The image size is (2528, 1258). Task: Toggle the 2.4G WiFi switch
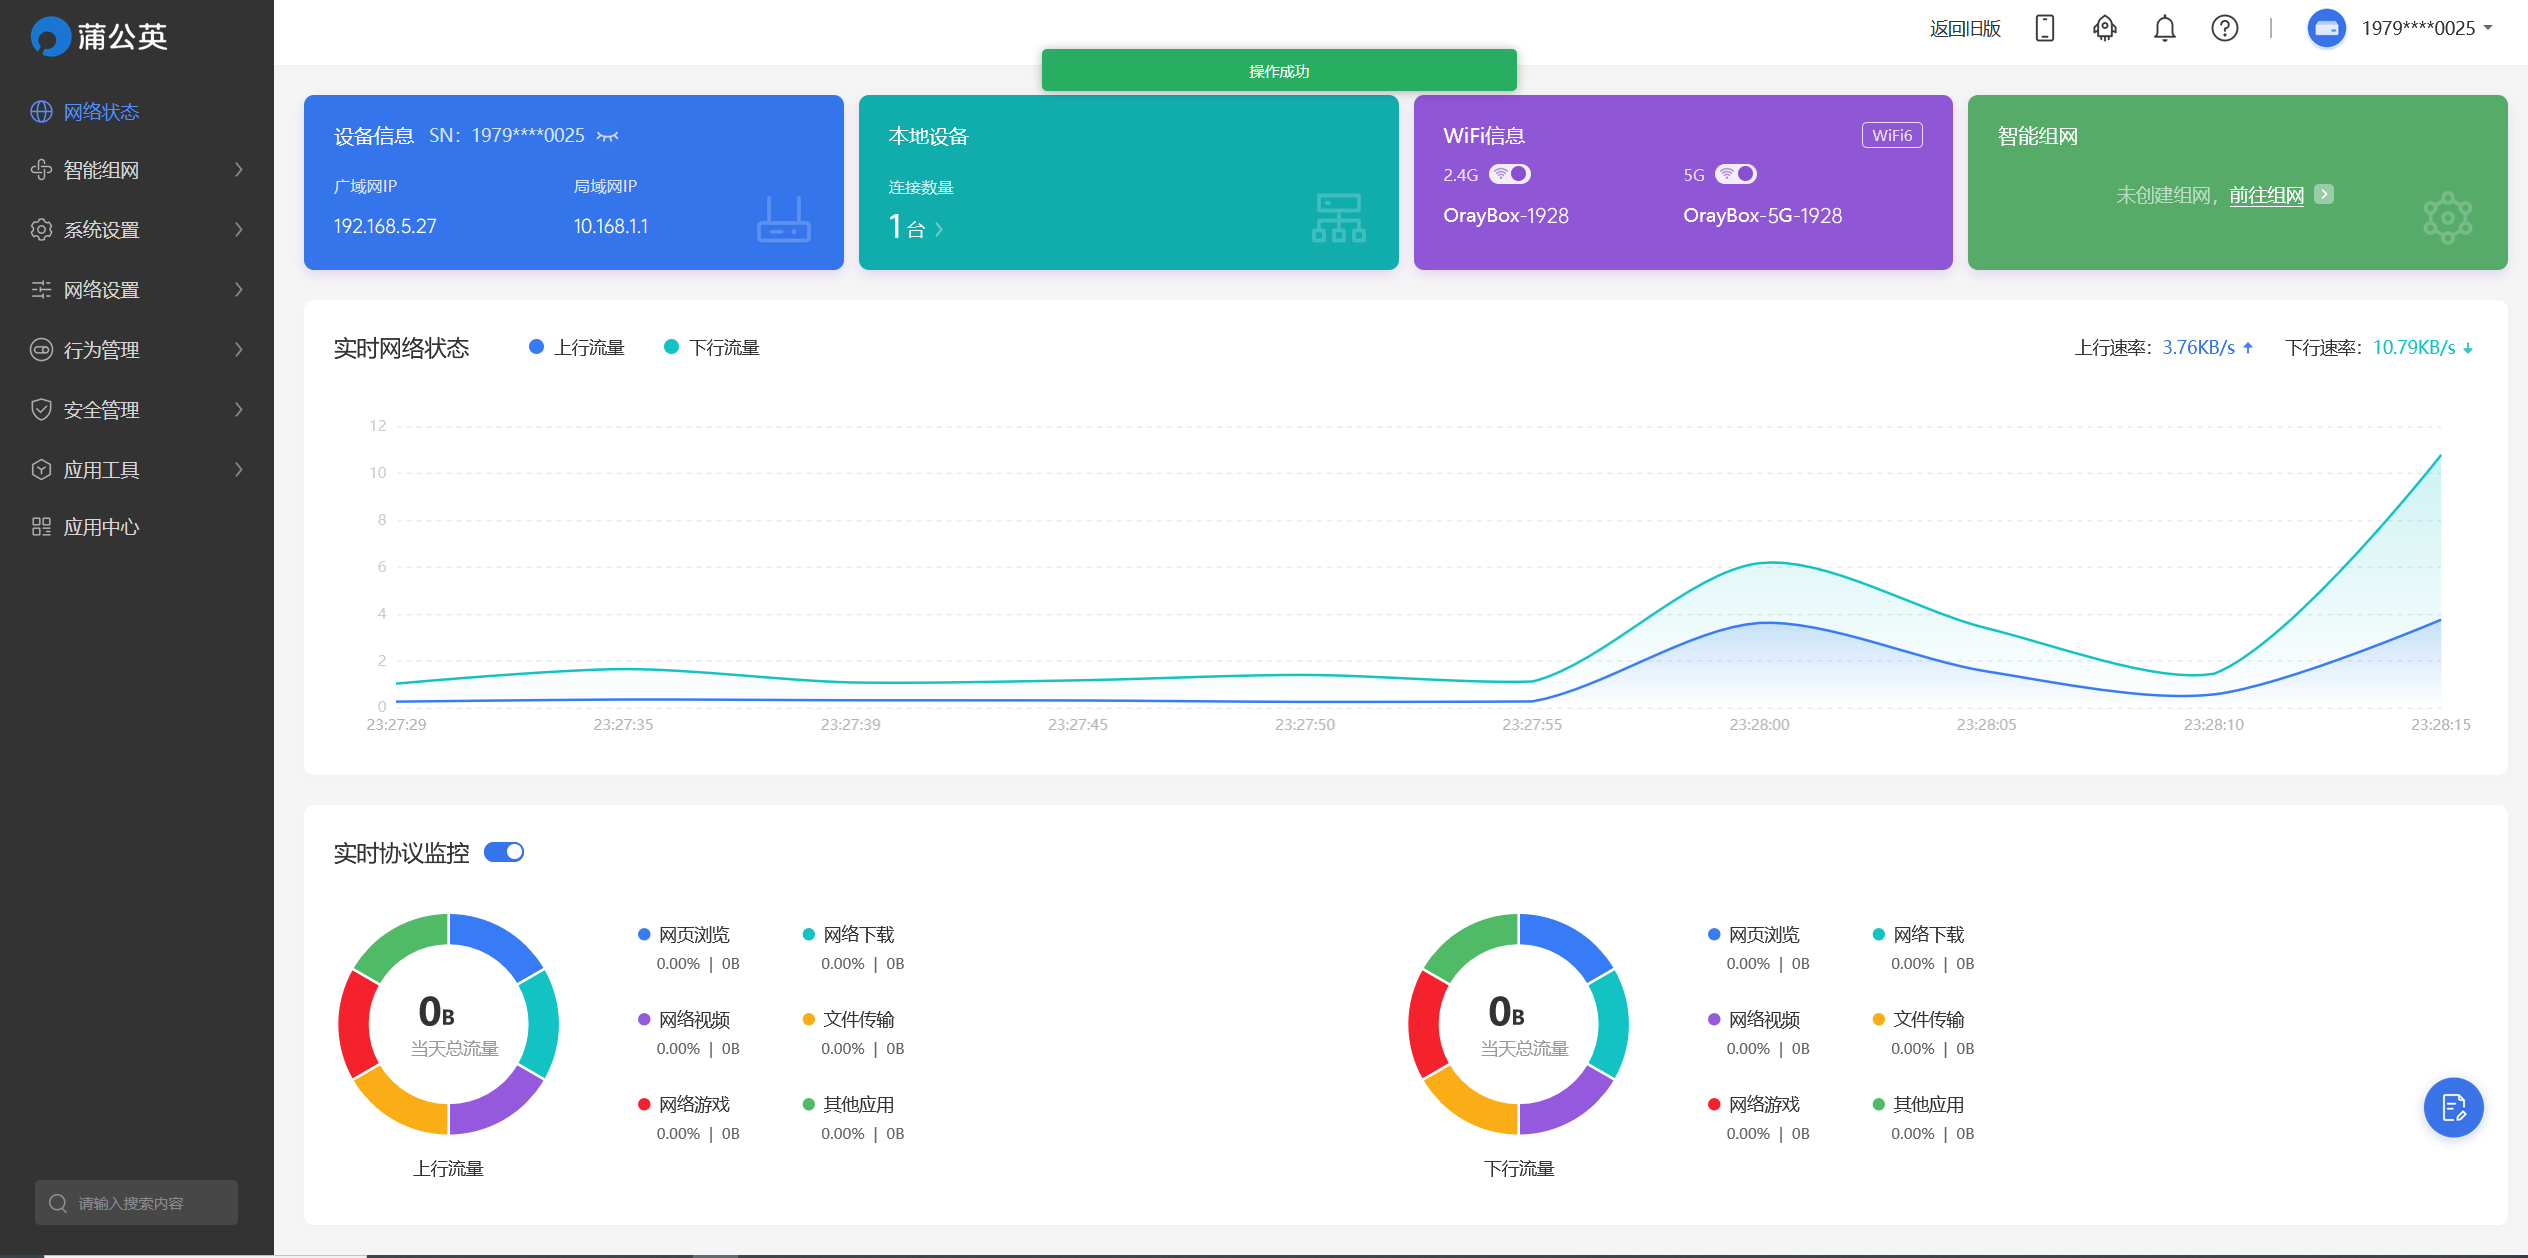click(x=1510, y=174)
